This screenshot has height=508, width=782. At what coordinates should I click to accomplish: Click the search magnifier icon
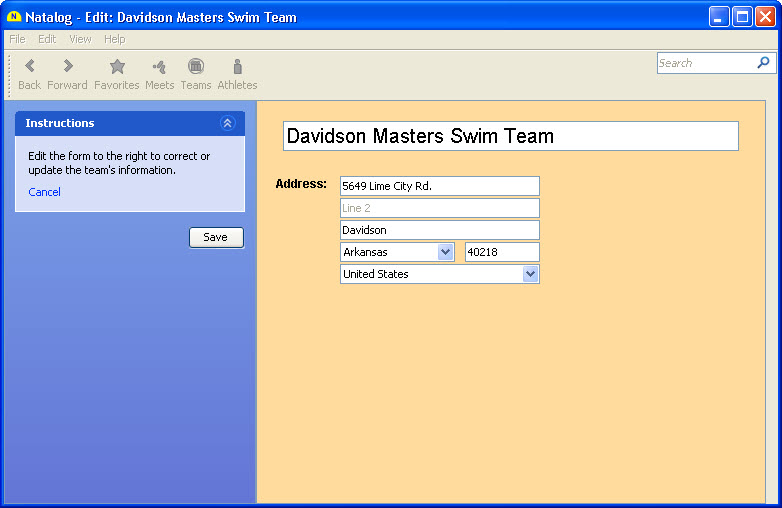click(x=764, y=63)
